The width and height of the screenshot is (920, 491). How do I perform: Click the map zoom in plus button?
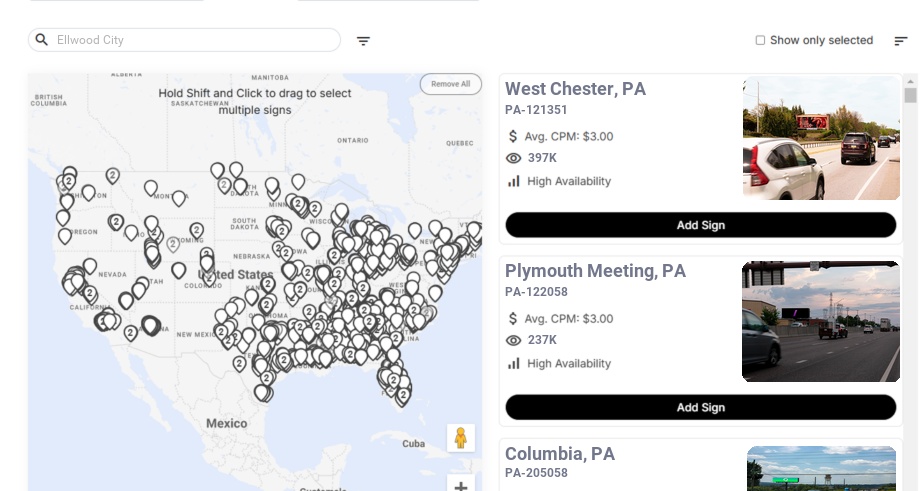[461, 486]
